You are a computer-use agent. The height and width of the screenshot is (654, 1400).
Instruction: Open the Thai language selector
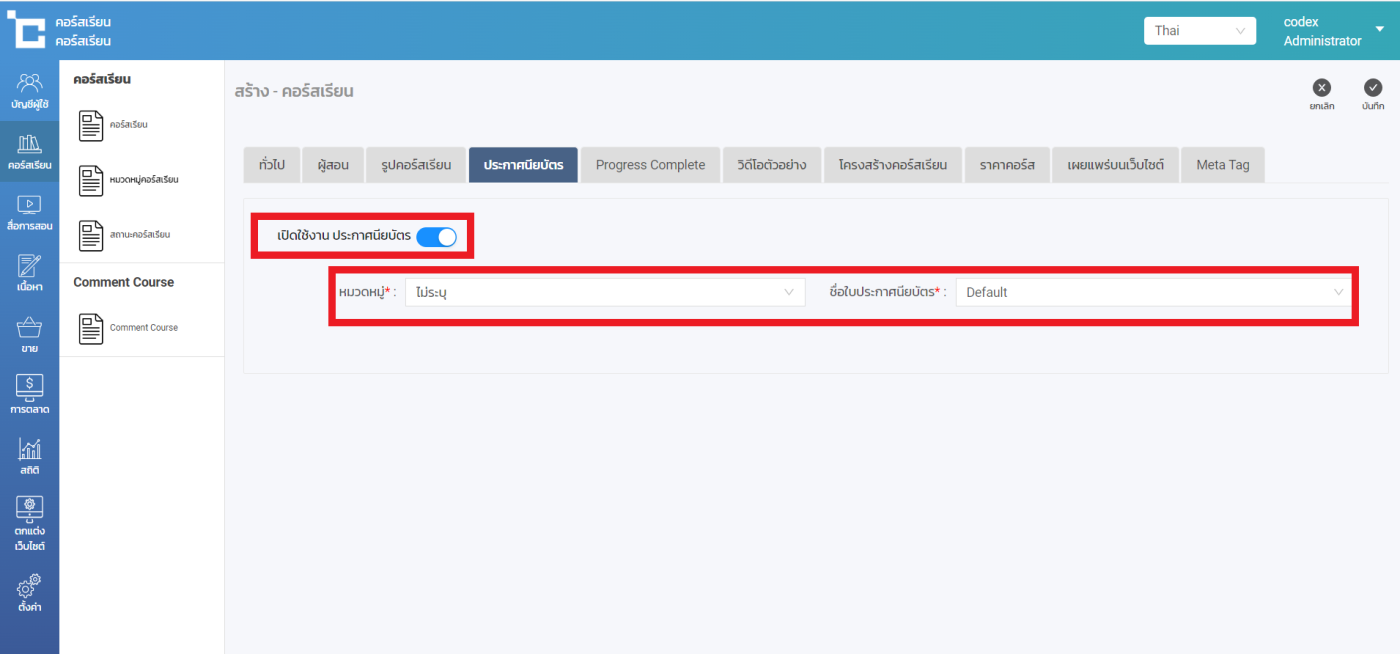(x=1199, y=31)
